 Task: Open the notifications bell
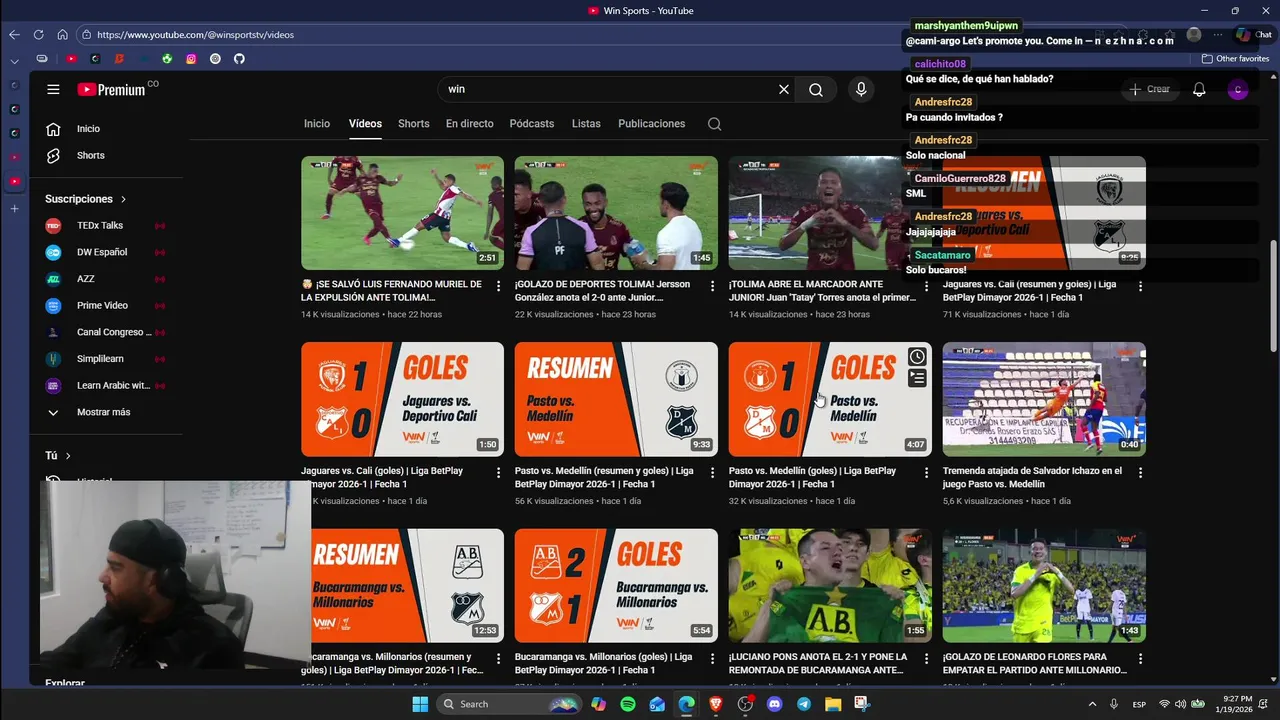tap(1199, 89)
